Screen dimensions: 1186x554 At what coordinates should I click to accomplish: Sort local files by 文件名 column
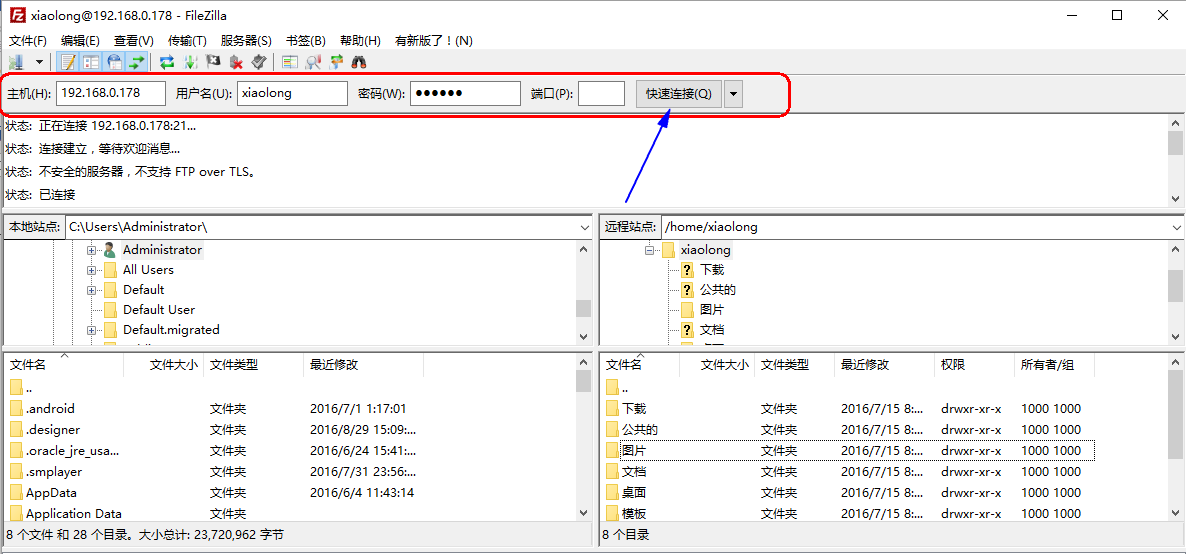coord(64,365)
